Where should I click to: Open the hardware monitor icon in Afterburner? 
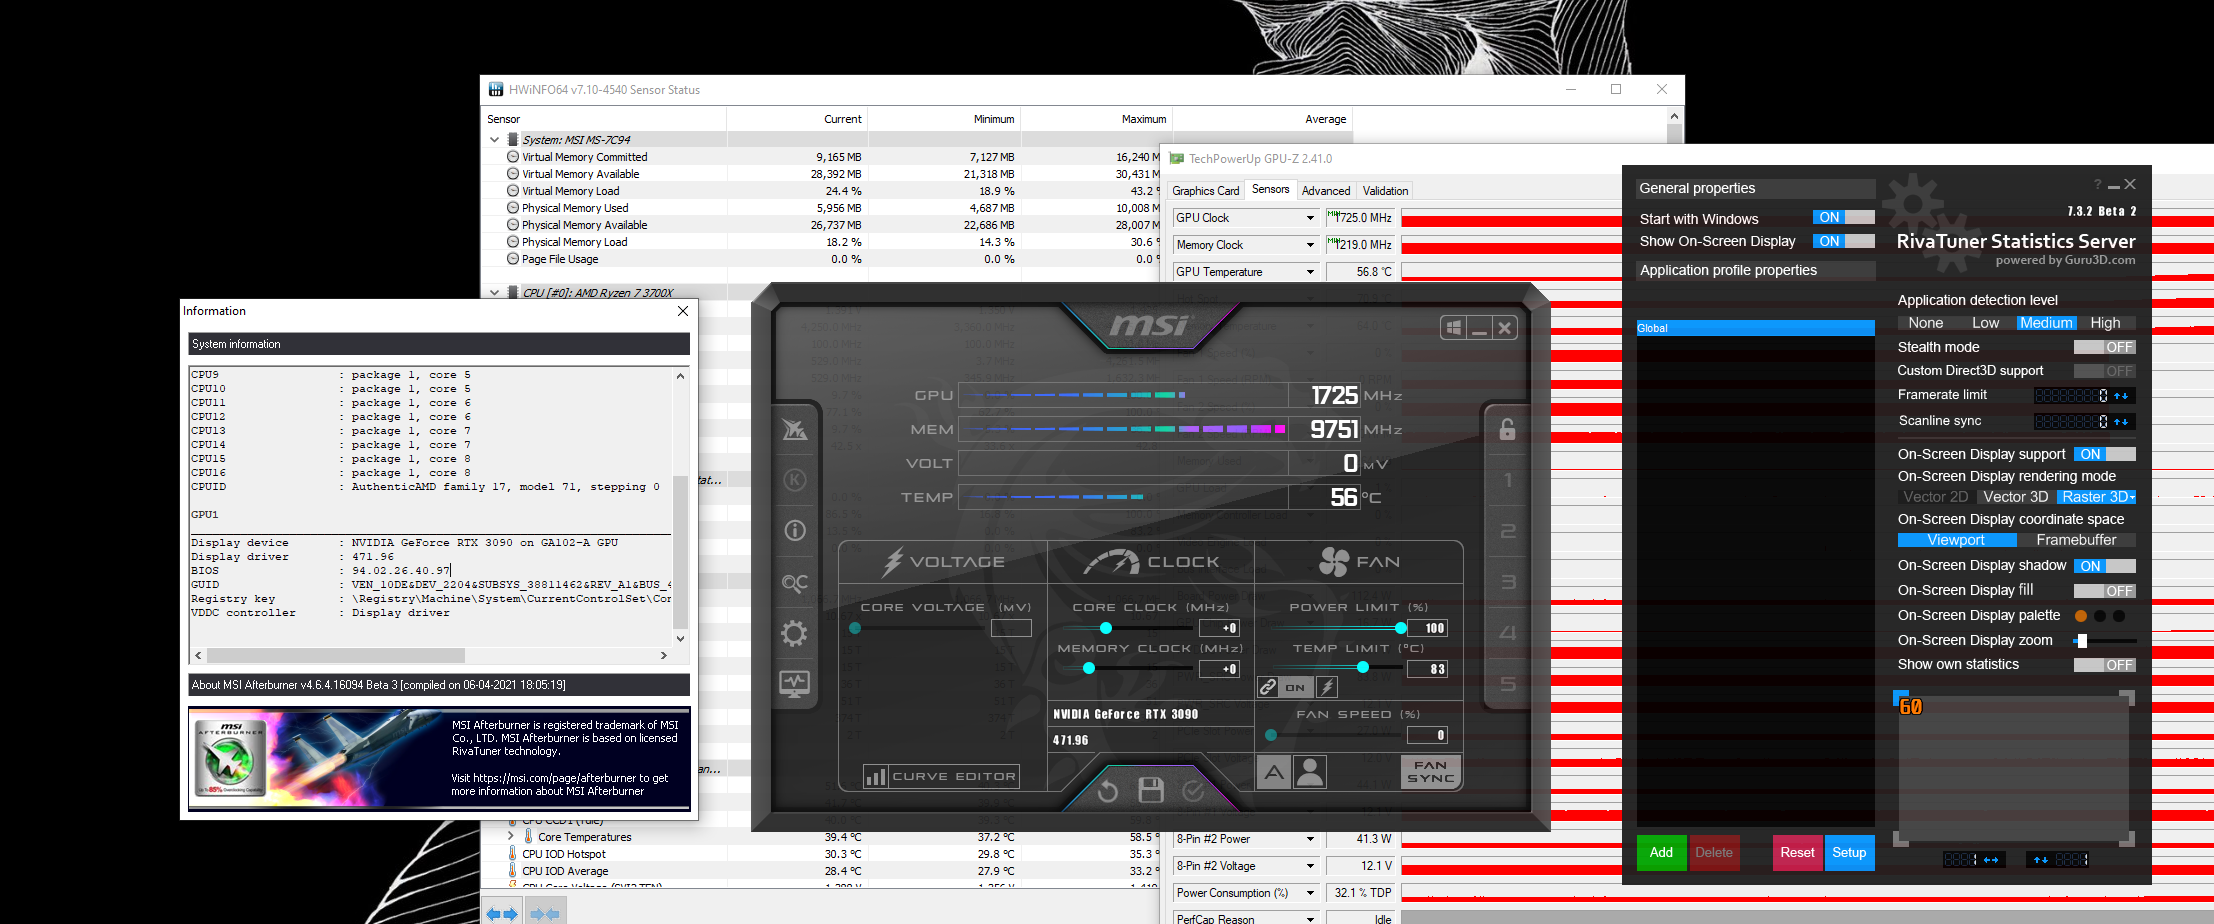coord(795,684)
